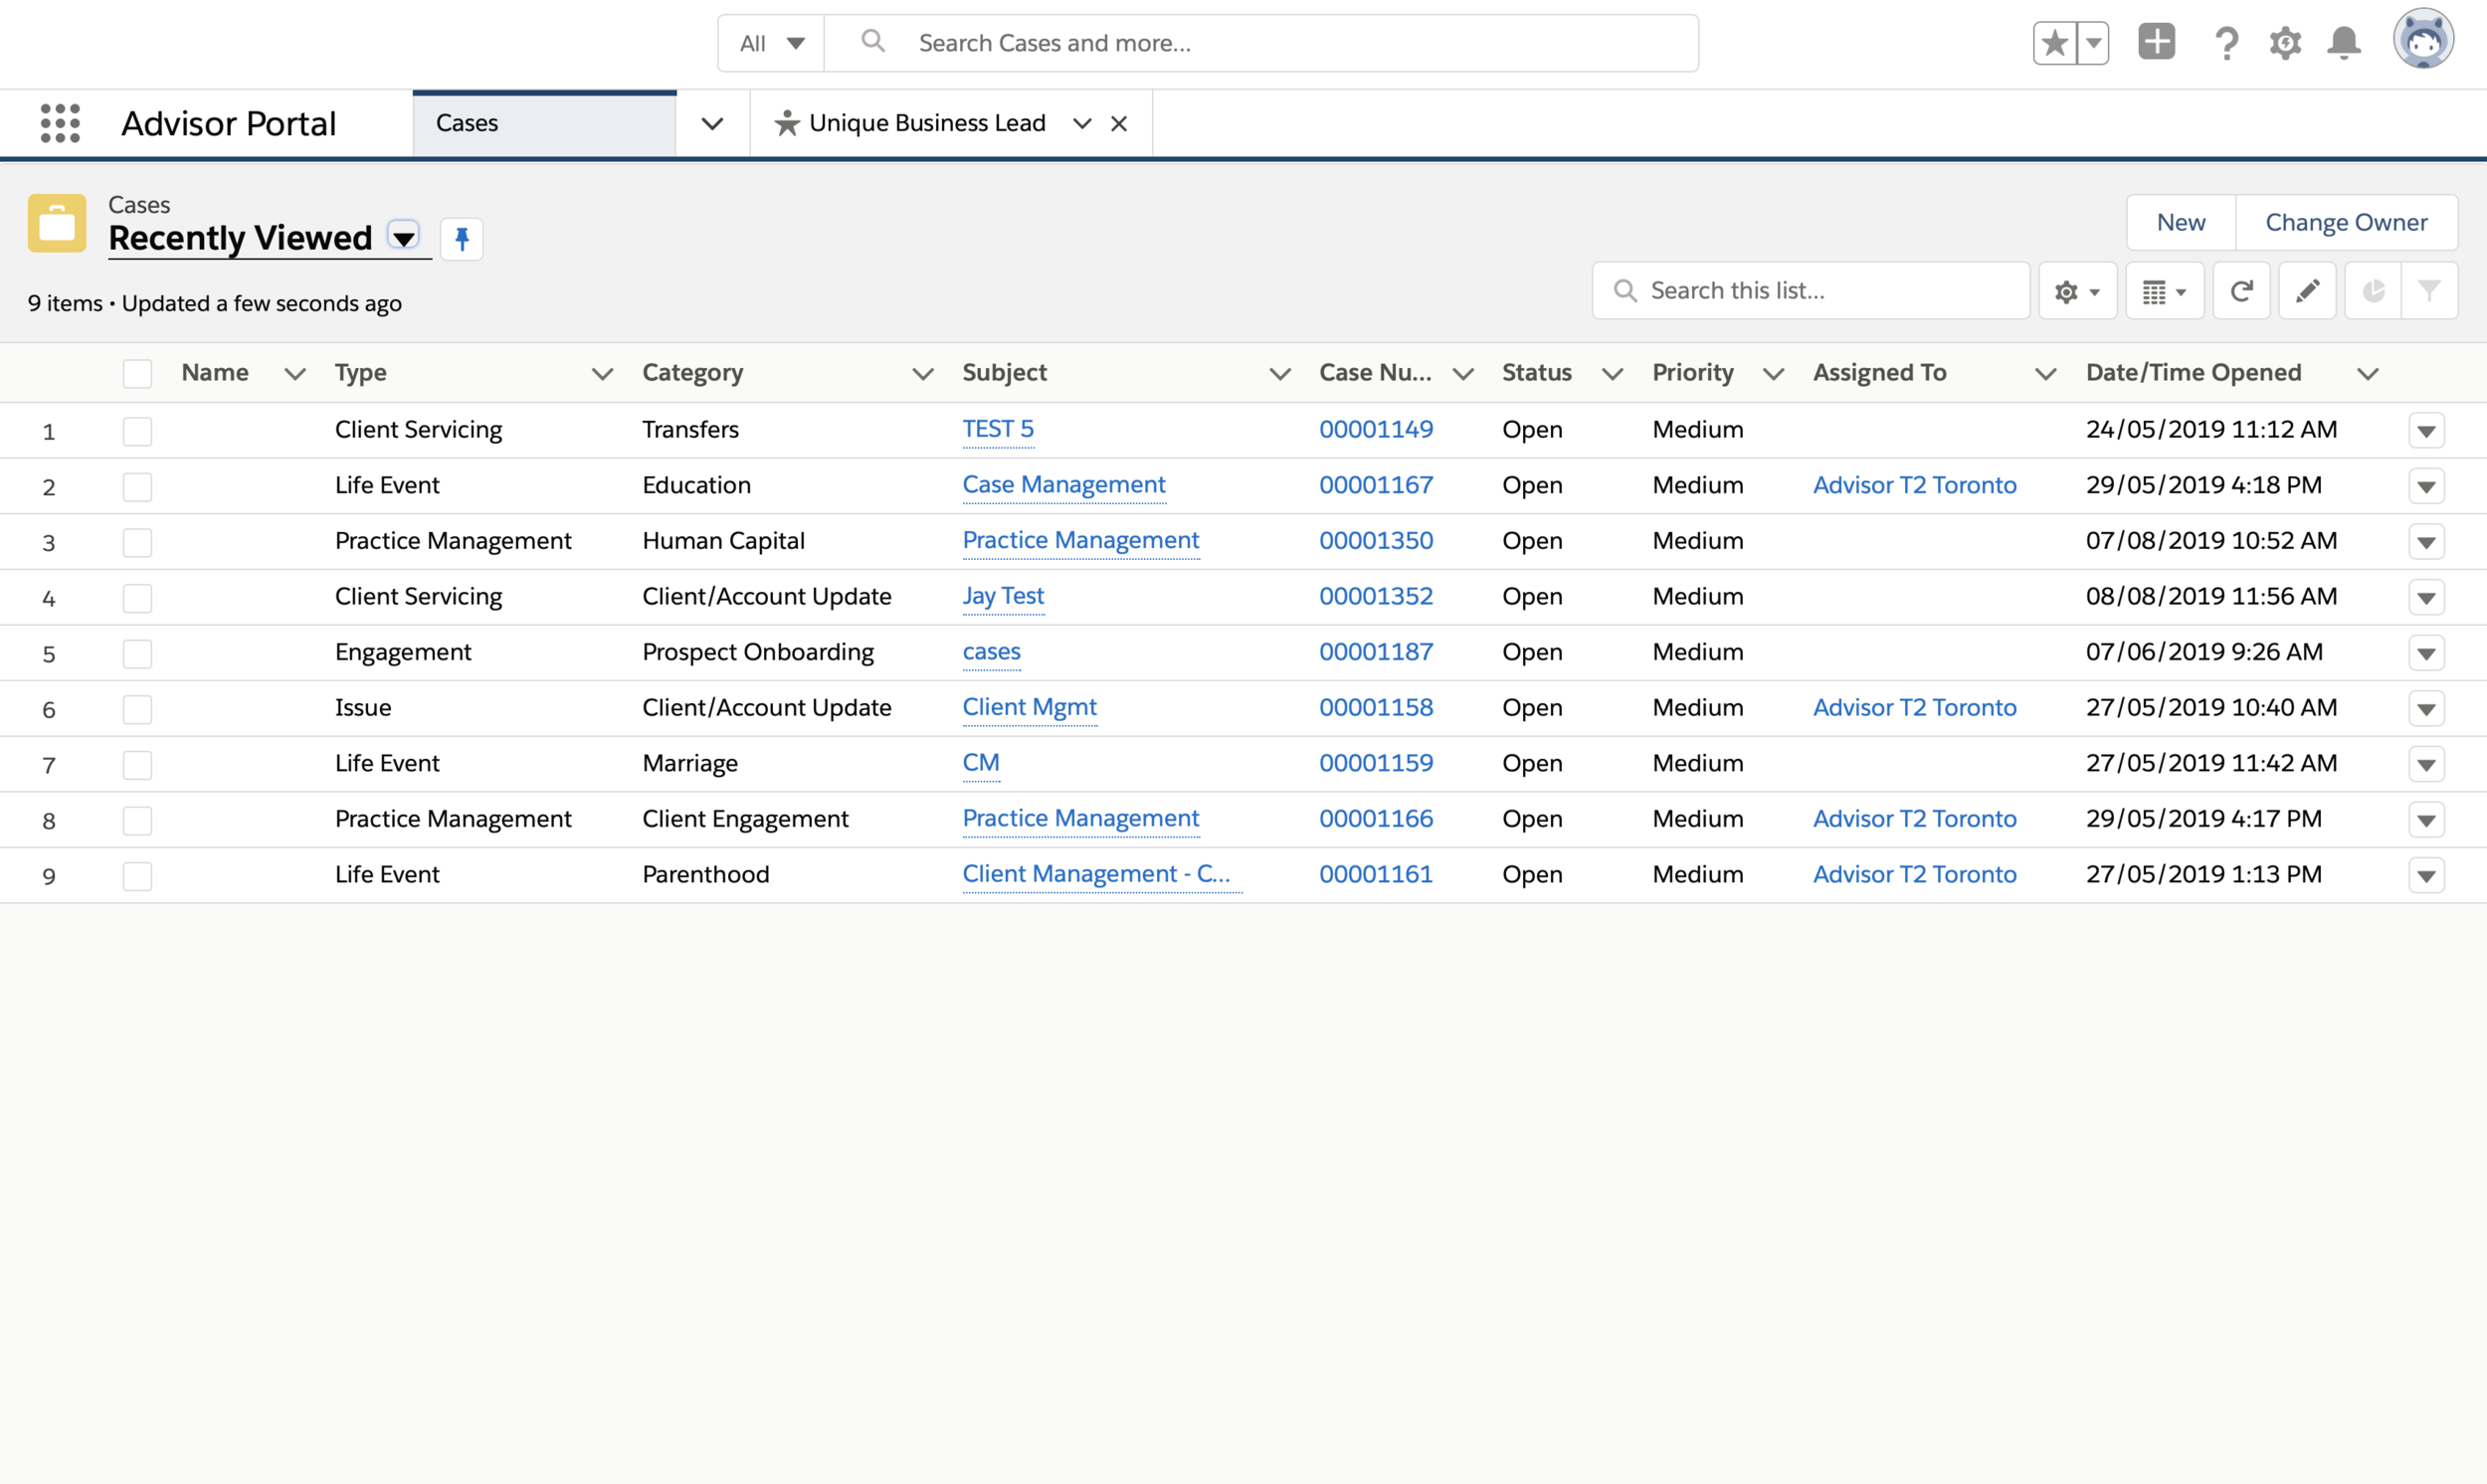Check the select-all rows checkbox

(137, 373)
